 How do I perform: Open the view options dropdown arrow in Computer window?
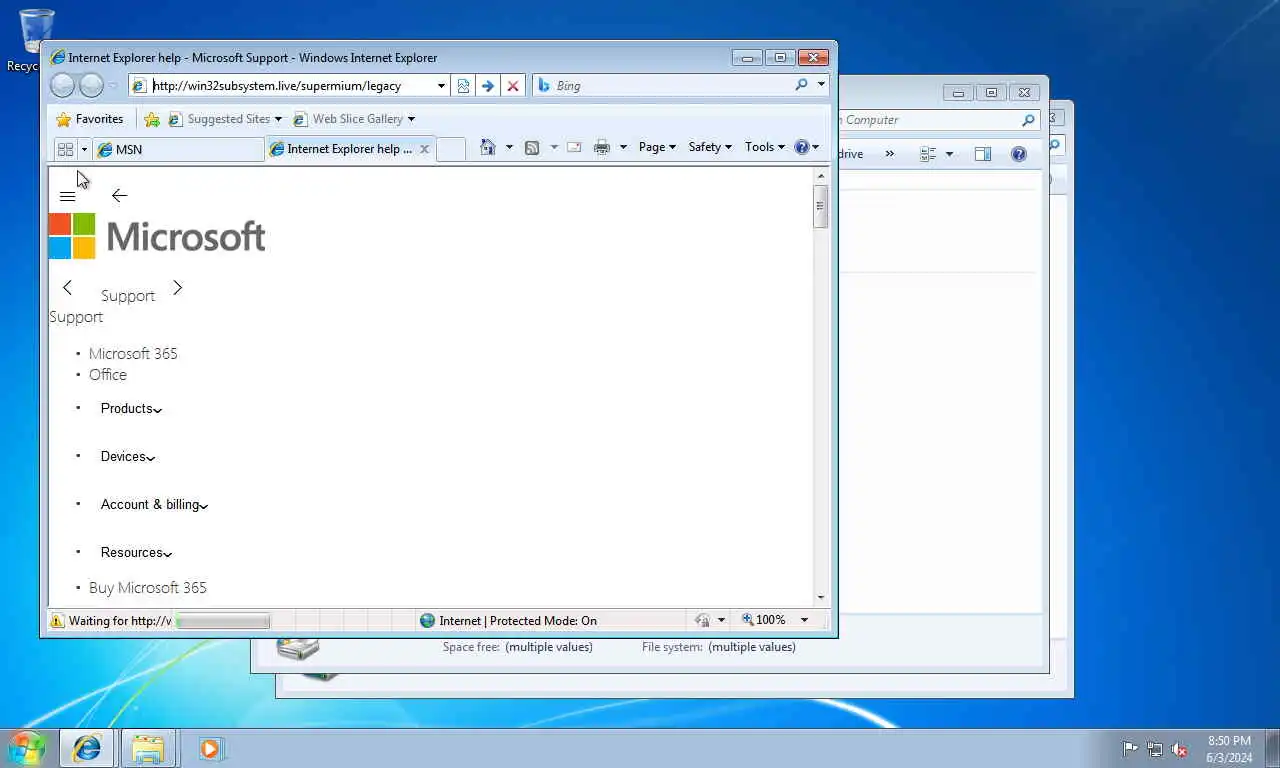pyautogui.click(x=949, y=154)
